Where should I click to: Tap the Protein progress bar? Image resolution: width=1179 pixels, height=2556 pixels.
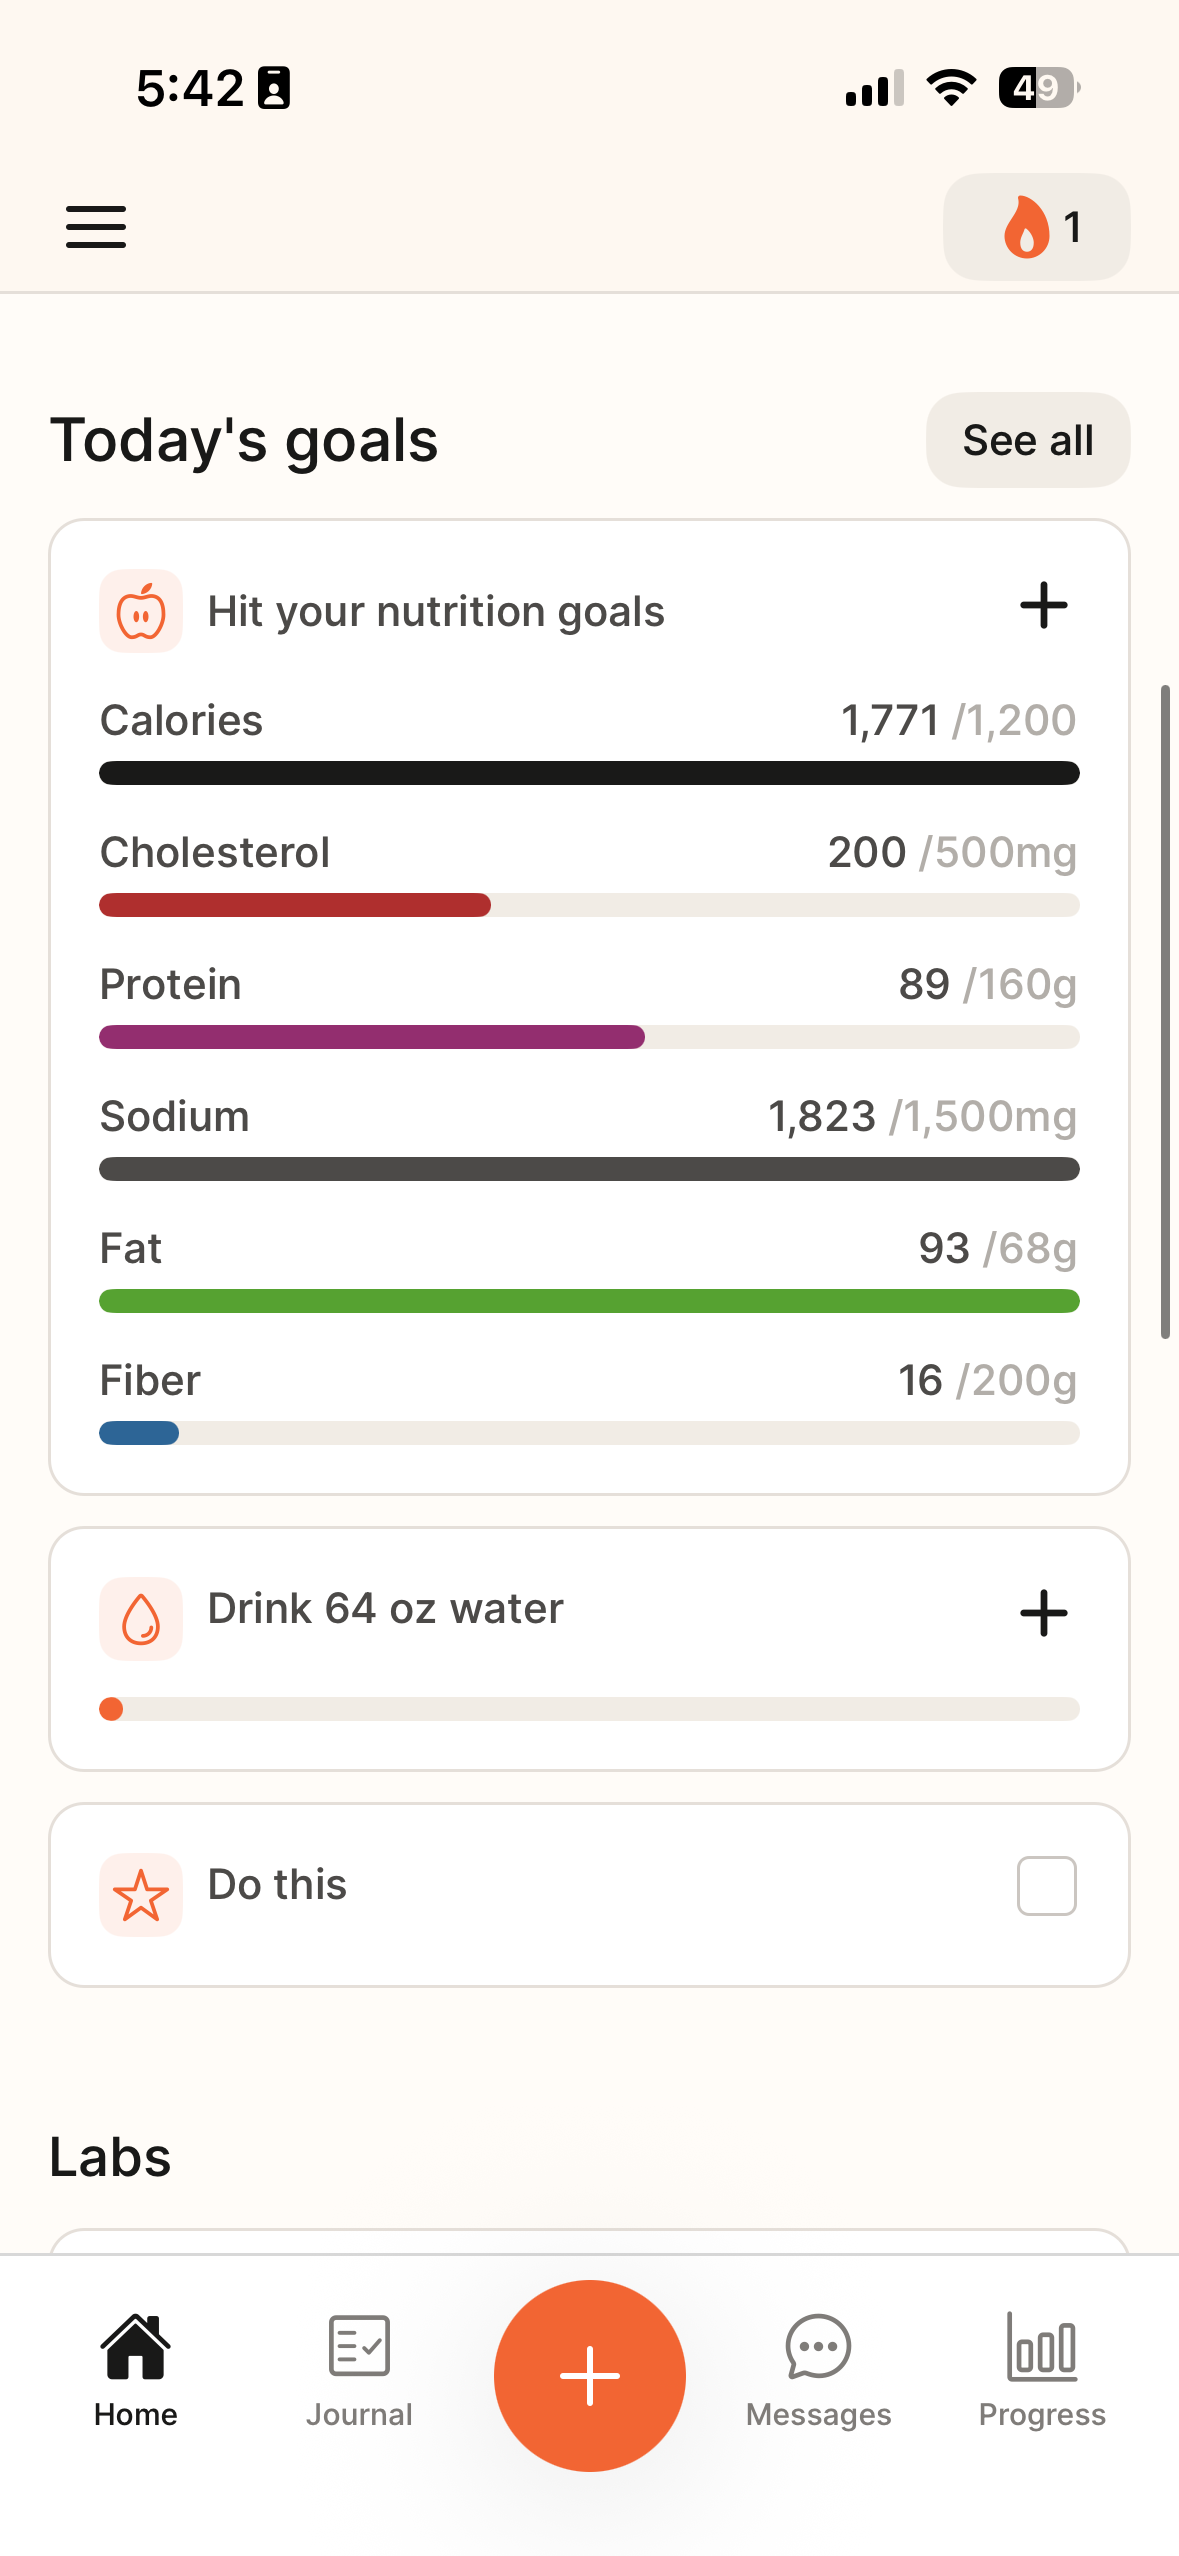pyautogui.click(x=589, y=1037)
